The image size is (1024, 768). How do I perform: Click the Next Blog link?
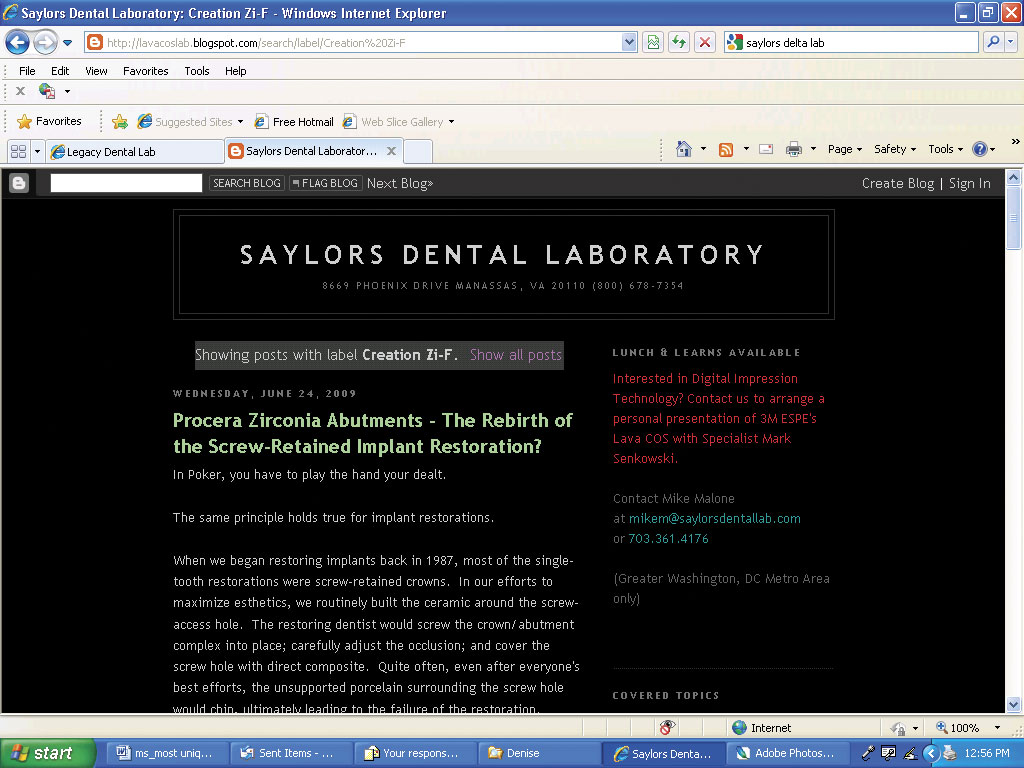pos(400,183)
